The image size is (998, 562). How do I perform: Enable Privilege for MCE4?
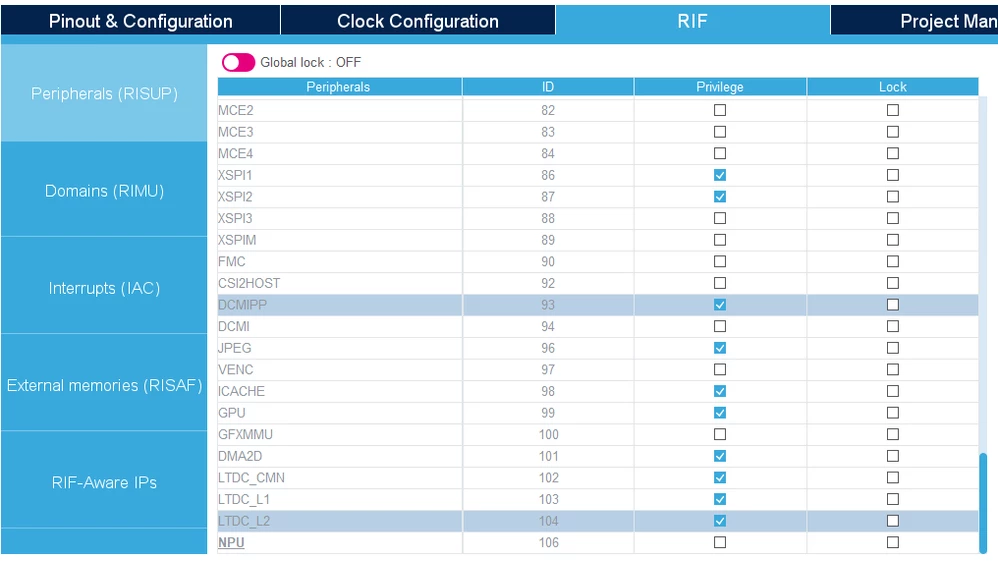point(720,153)
